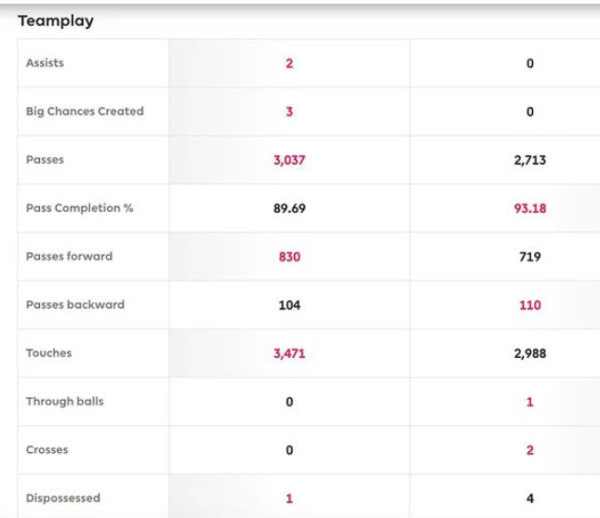Select the Assists row label
The width and height of the screenshot is (600, 518).
[x=45, y=63]
